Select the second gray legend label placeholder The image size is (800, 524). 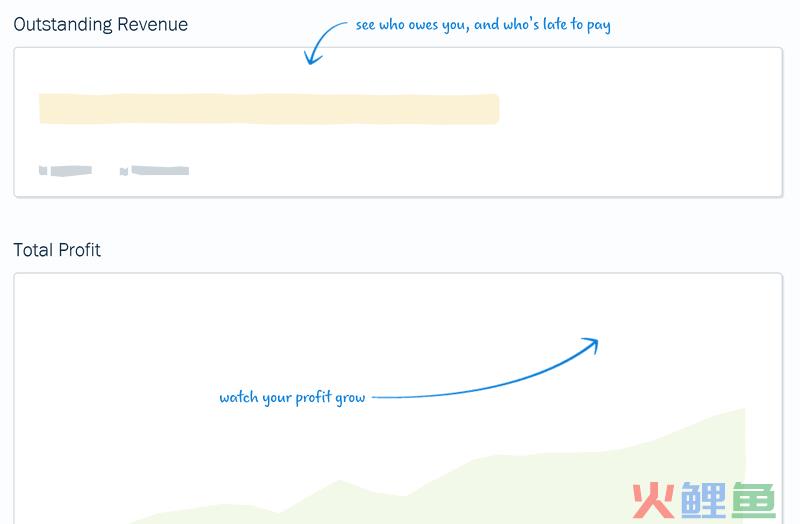coord(160,170)
